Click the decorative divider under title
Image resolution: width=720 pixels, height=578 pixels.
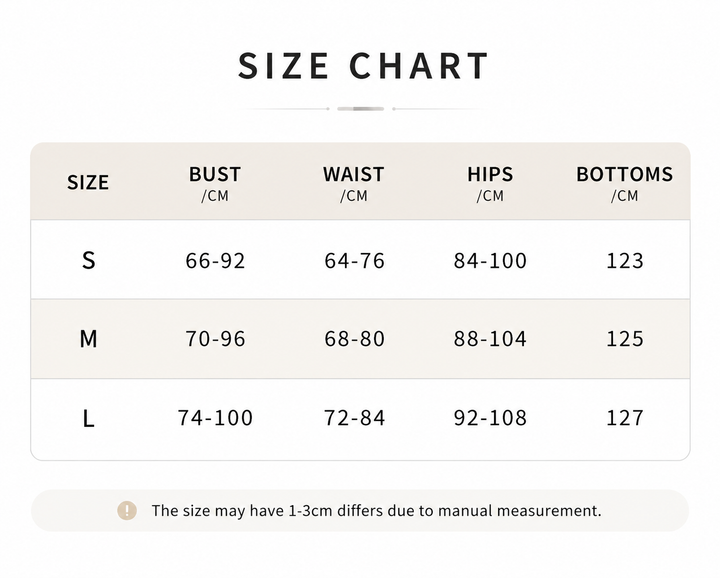coord(360,109)
